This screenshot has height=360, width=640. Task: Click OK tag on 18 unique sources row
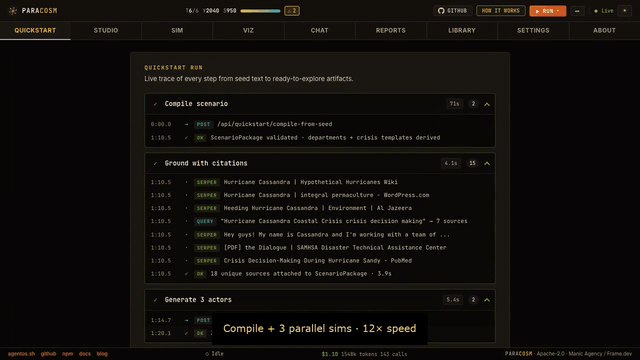point(200,274)
